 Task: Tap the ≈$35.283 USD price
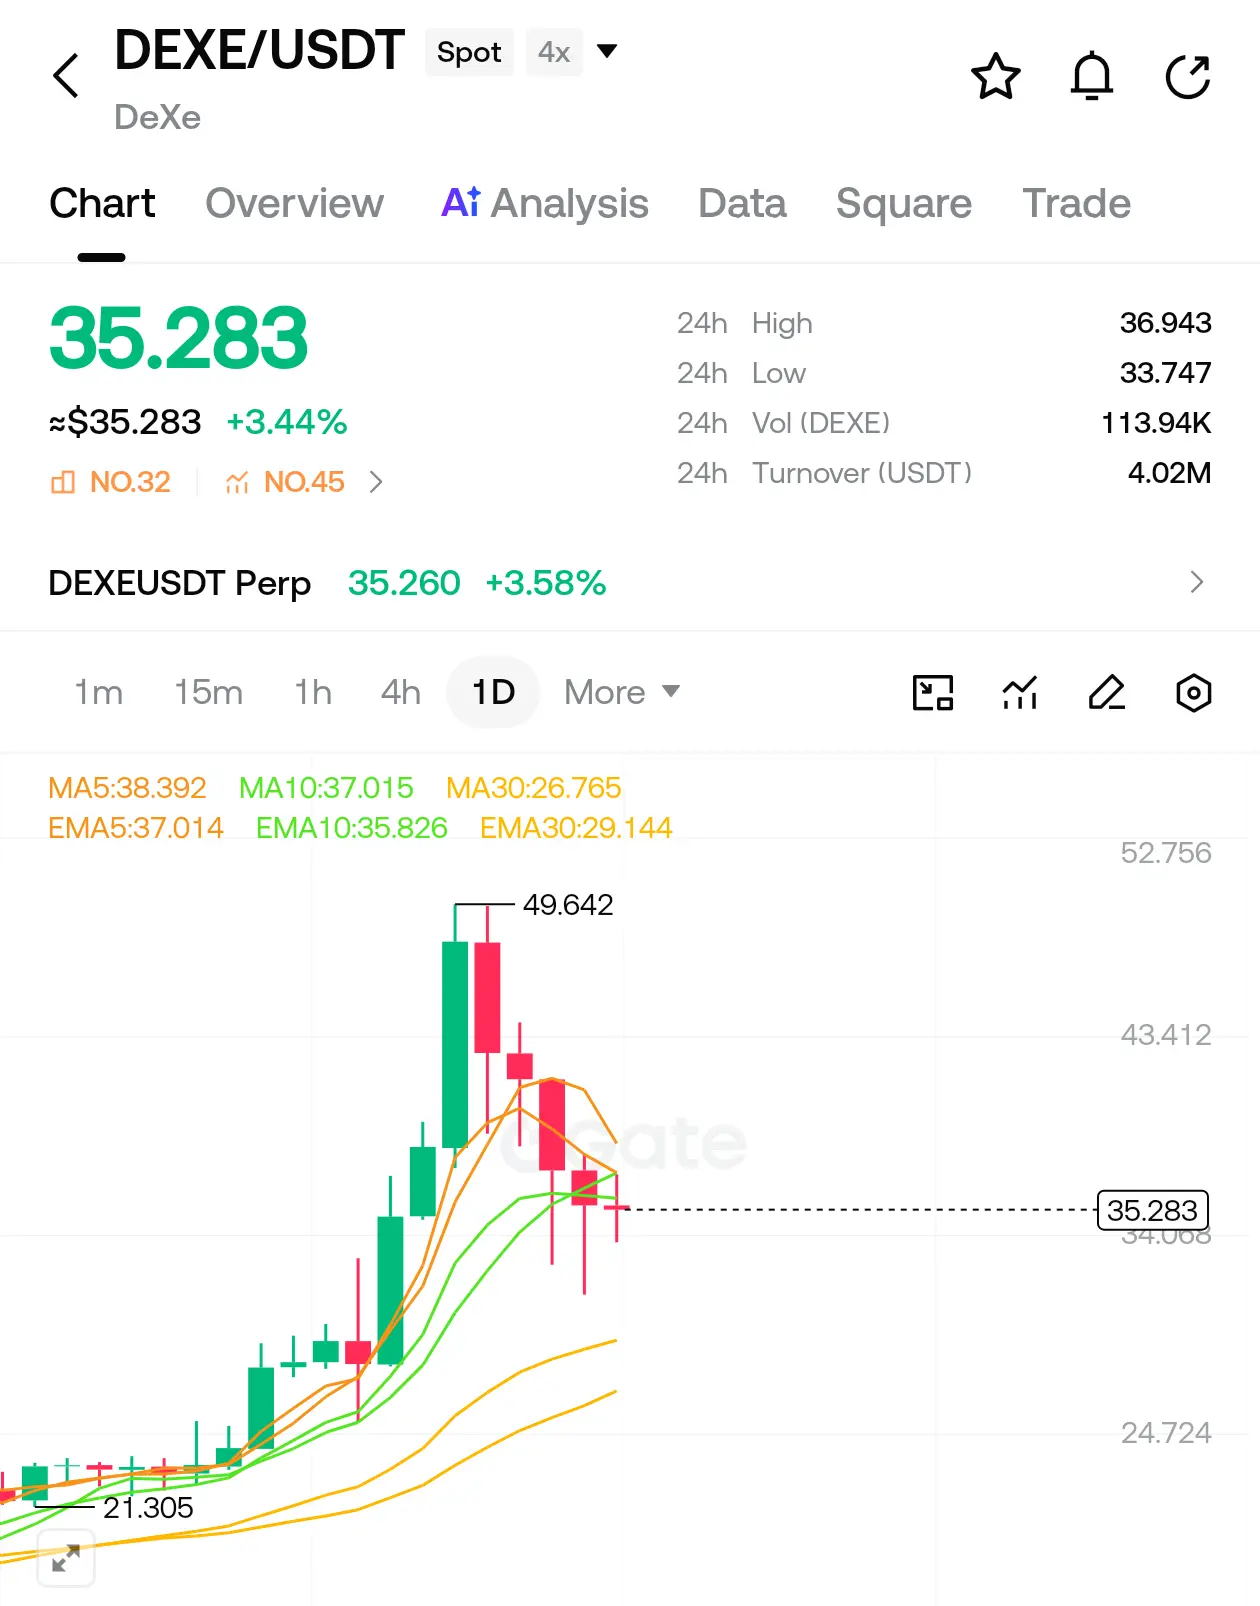click(125, 422)
